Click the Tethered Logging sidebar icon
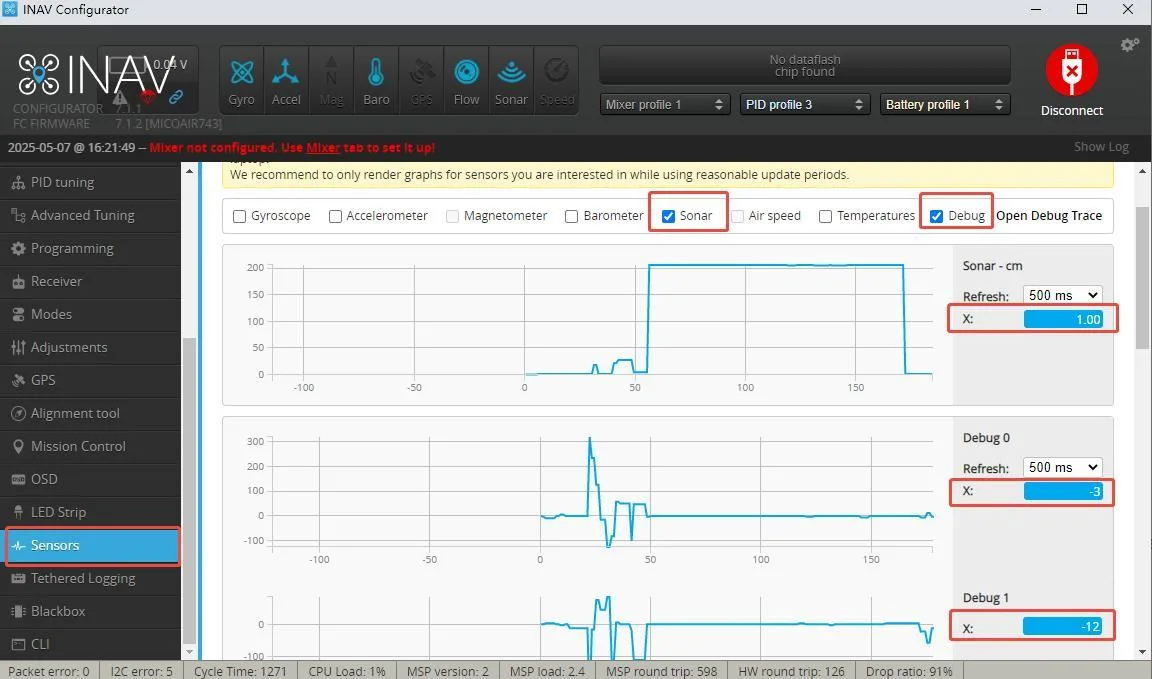The width and height of the screenshot is (1152, 679). pos(18,578)
